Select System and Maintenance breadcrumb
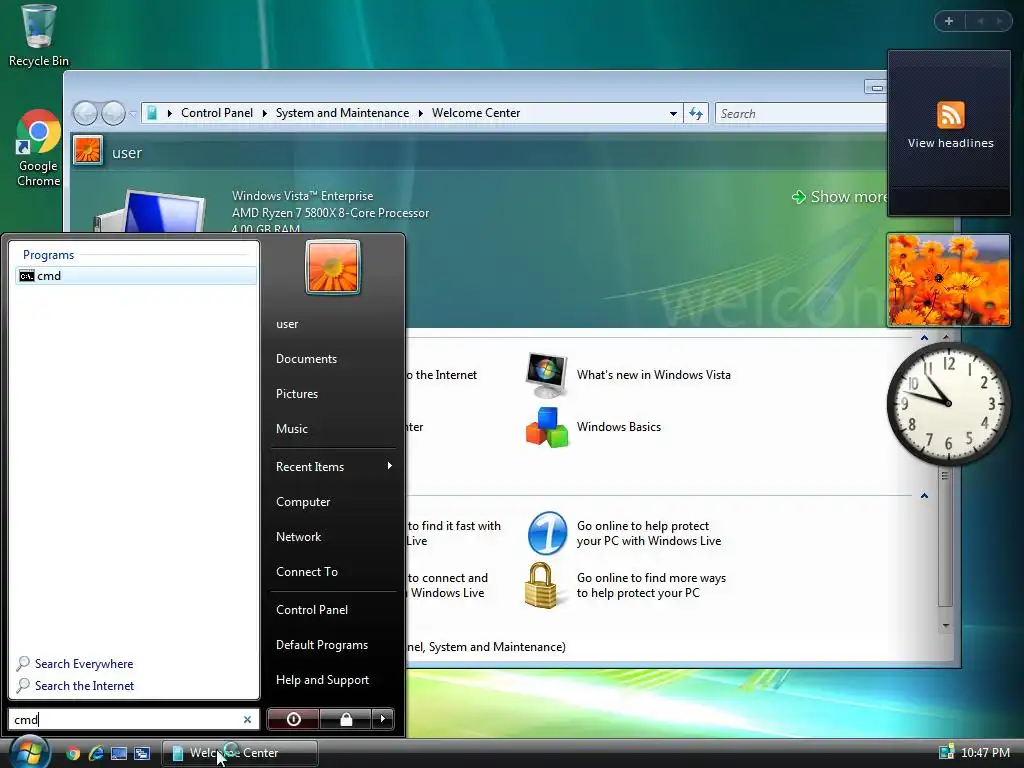The image size is (1024, 768). [x=342, y=113]
